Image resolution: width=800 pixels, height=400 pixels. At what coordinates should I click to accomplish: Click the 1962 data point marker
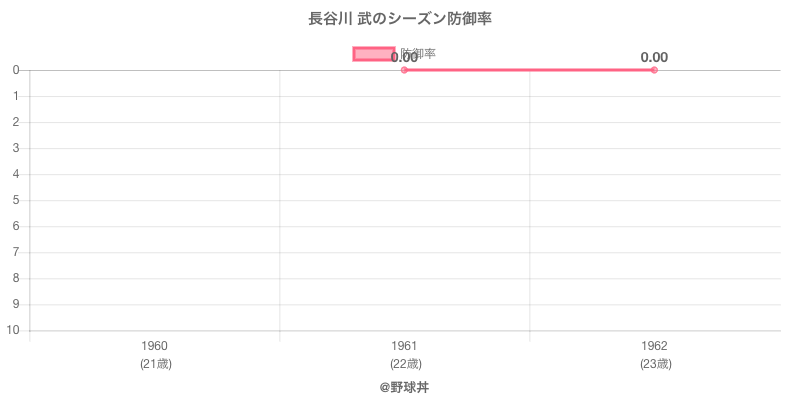click(x=654, y=70)
